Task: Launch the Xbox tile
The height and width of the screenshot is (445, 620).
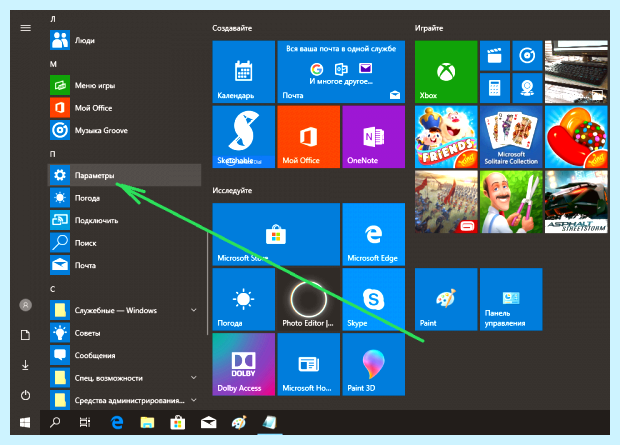Action: tap(446, 72)
